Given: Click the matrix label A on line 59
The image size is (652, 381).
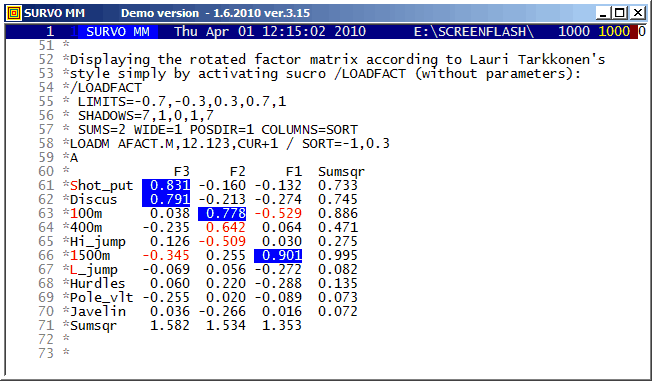Looking at the screenshot, I should click(74, 158).
